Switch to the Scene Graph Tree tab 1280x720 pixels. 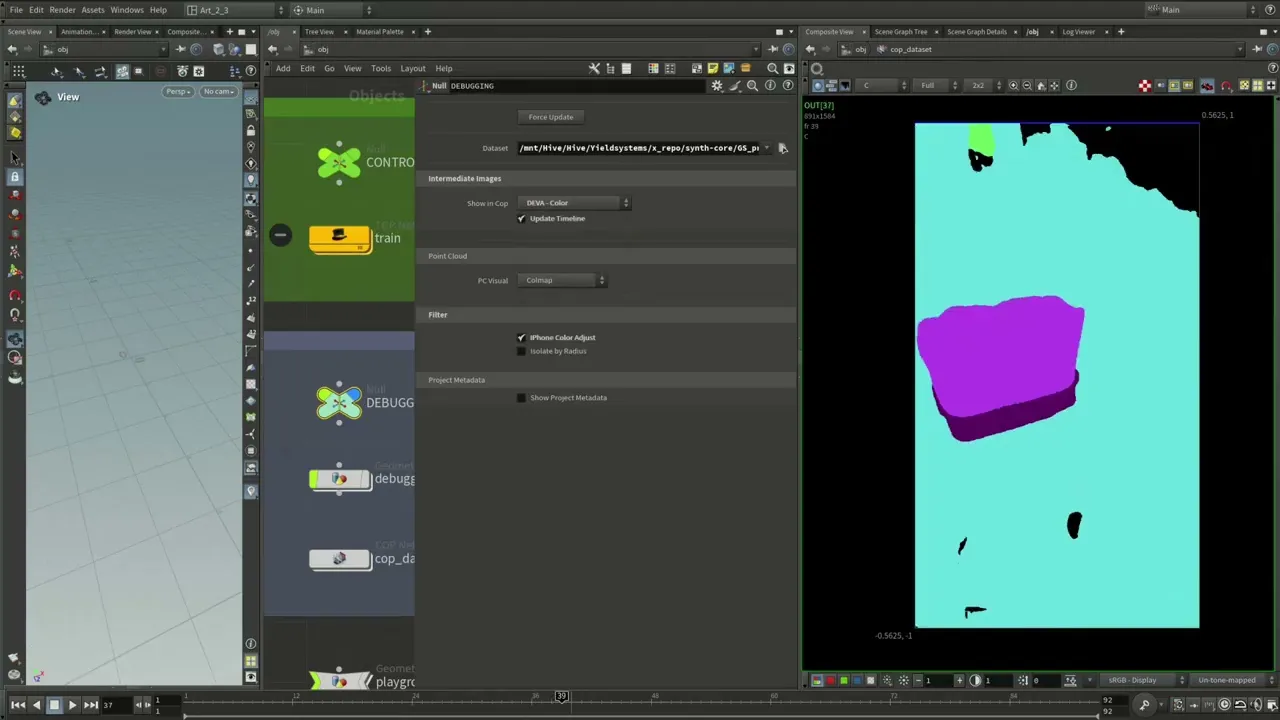(900, 32)
